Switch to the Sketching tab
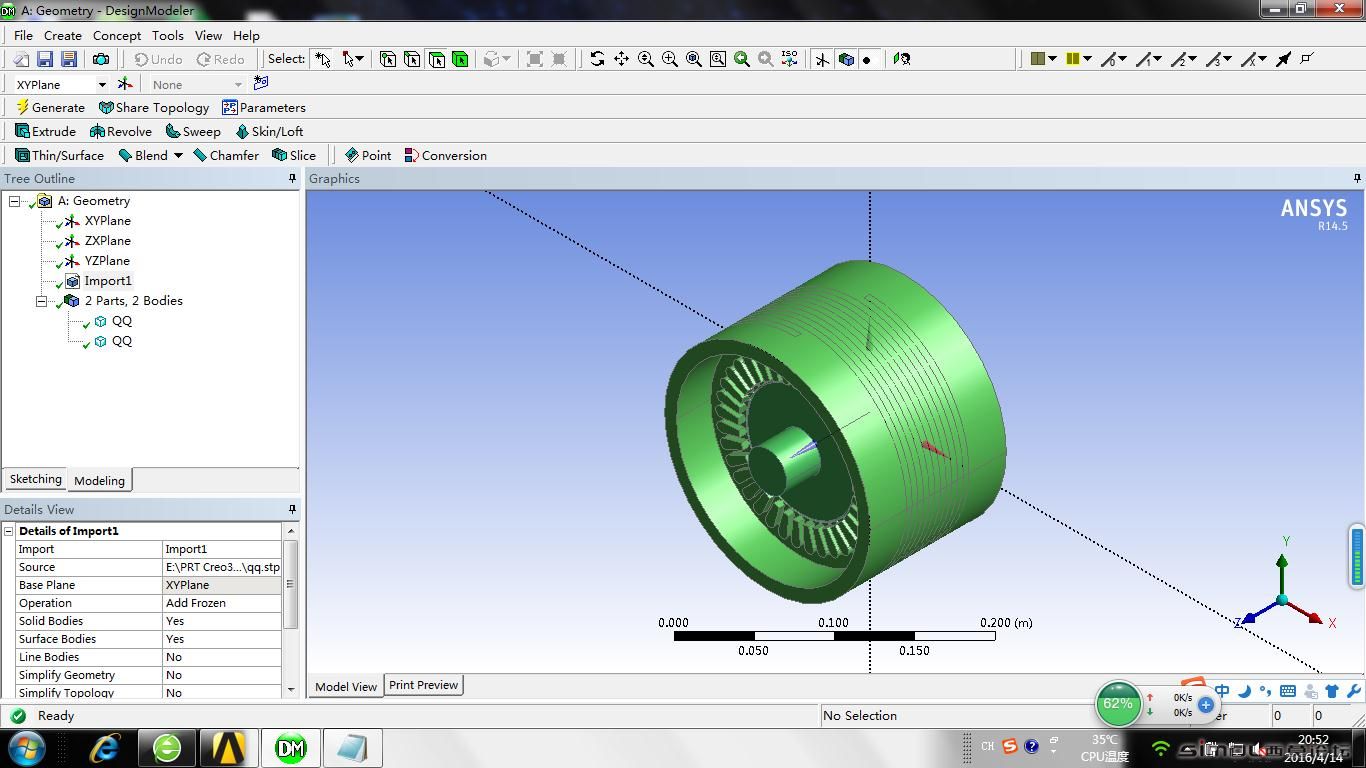The image size is (1366, 768). coord(35,479)
